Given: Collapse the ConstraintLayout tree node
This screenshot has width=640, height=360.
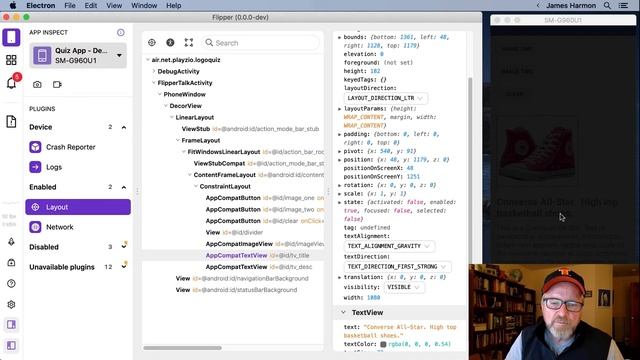Looking at the screenshot, I should click(196, 186).
